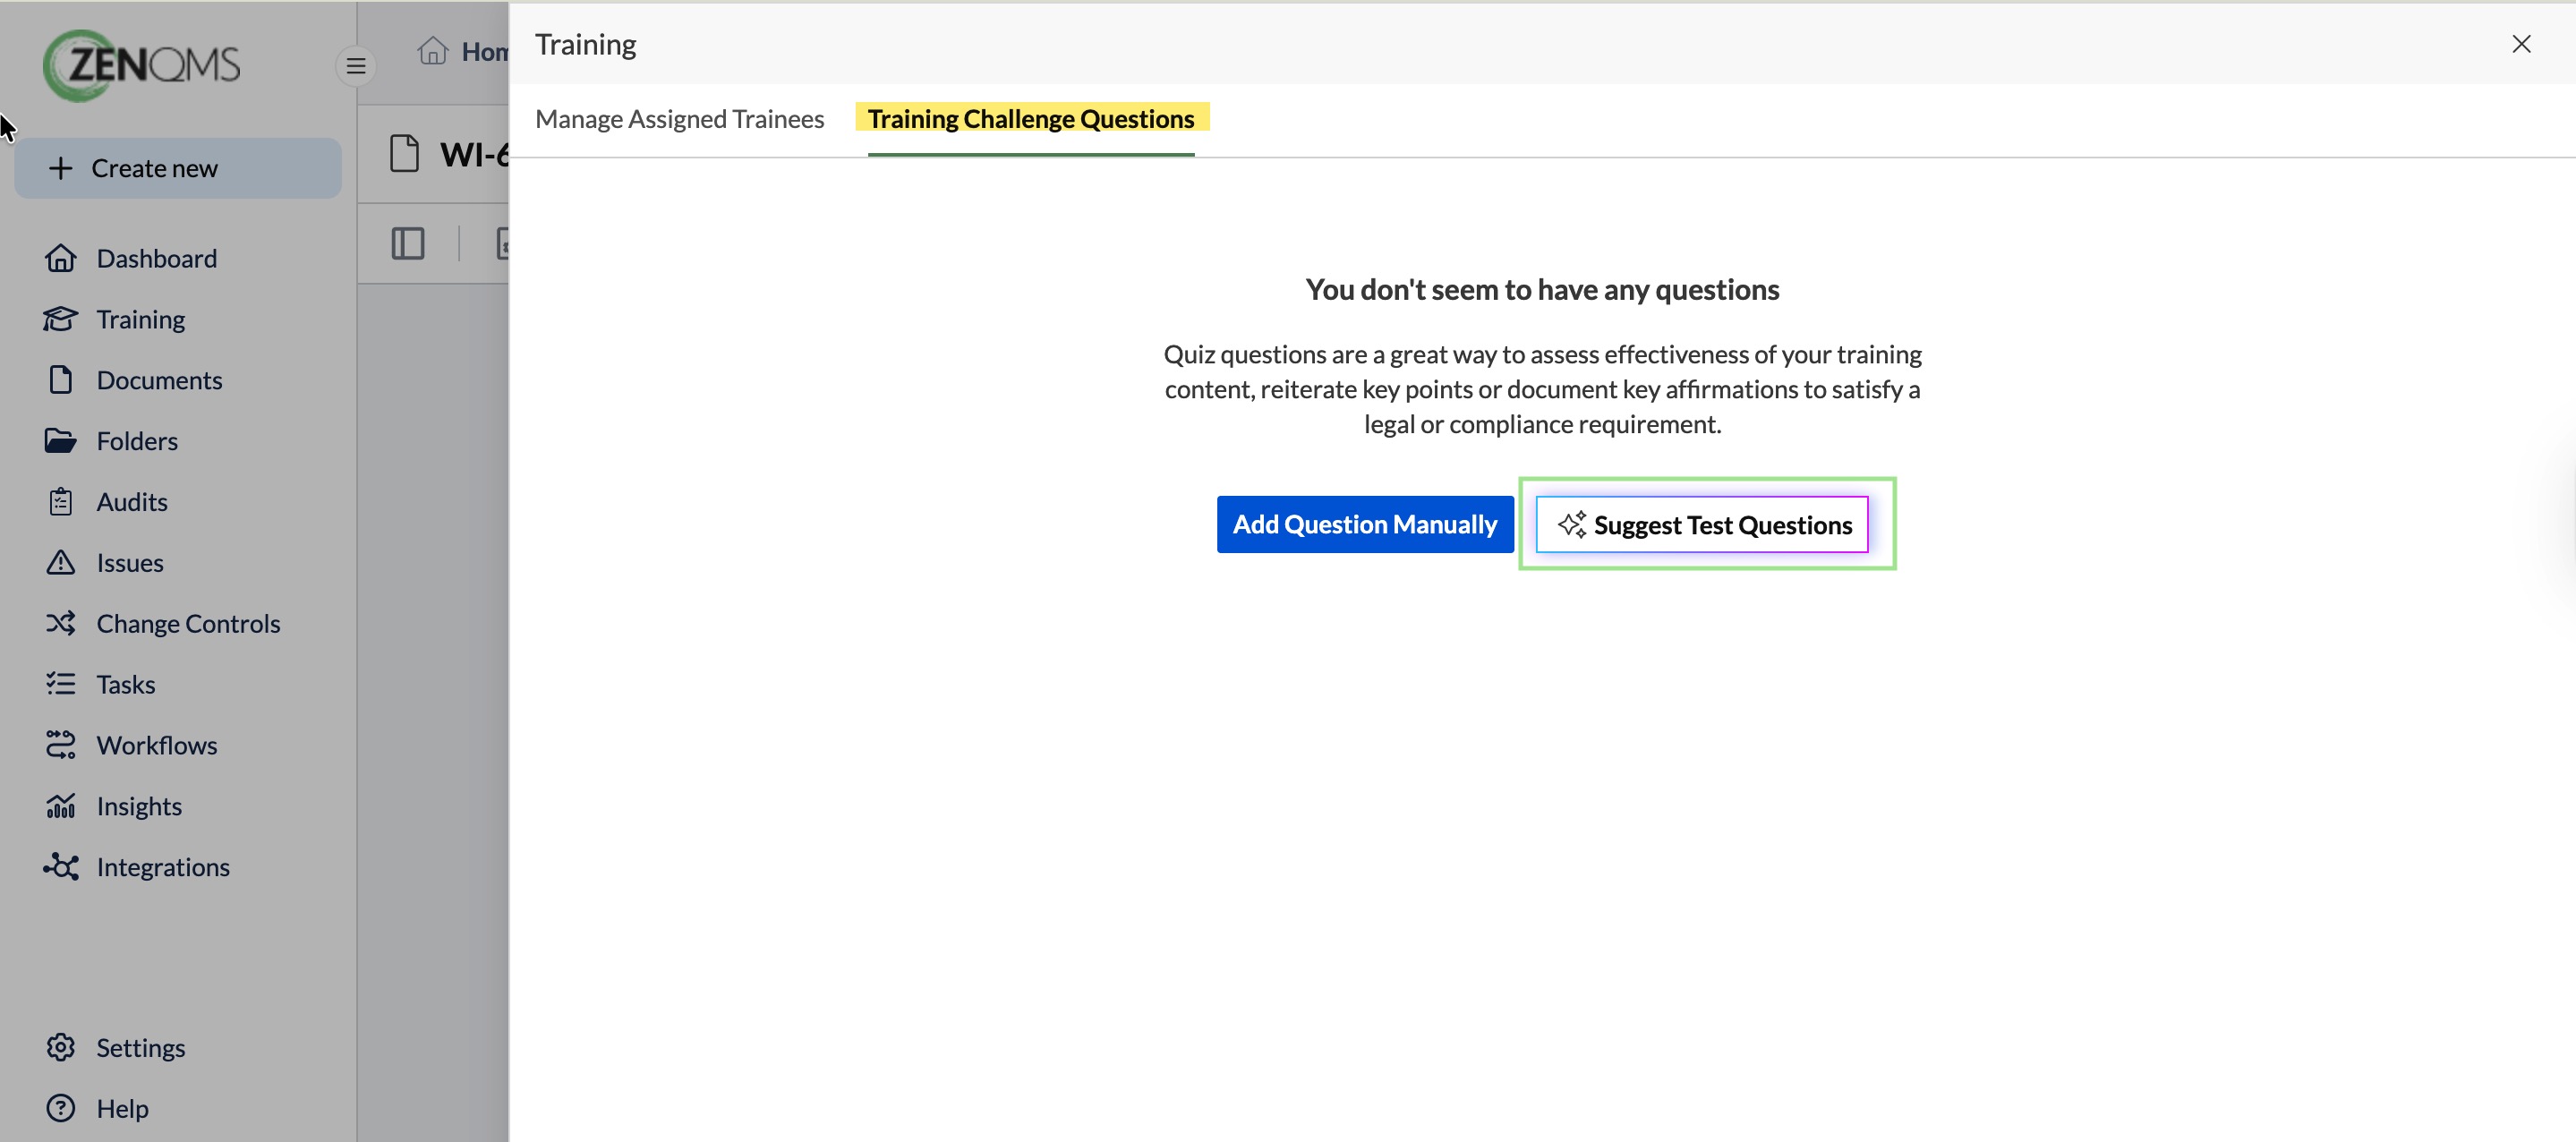The height and width of the screenshot is (1142, 2576).
Task: Click Home breadcrumb text
Action: (485, 52)
